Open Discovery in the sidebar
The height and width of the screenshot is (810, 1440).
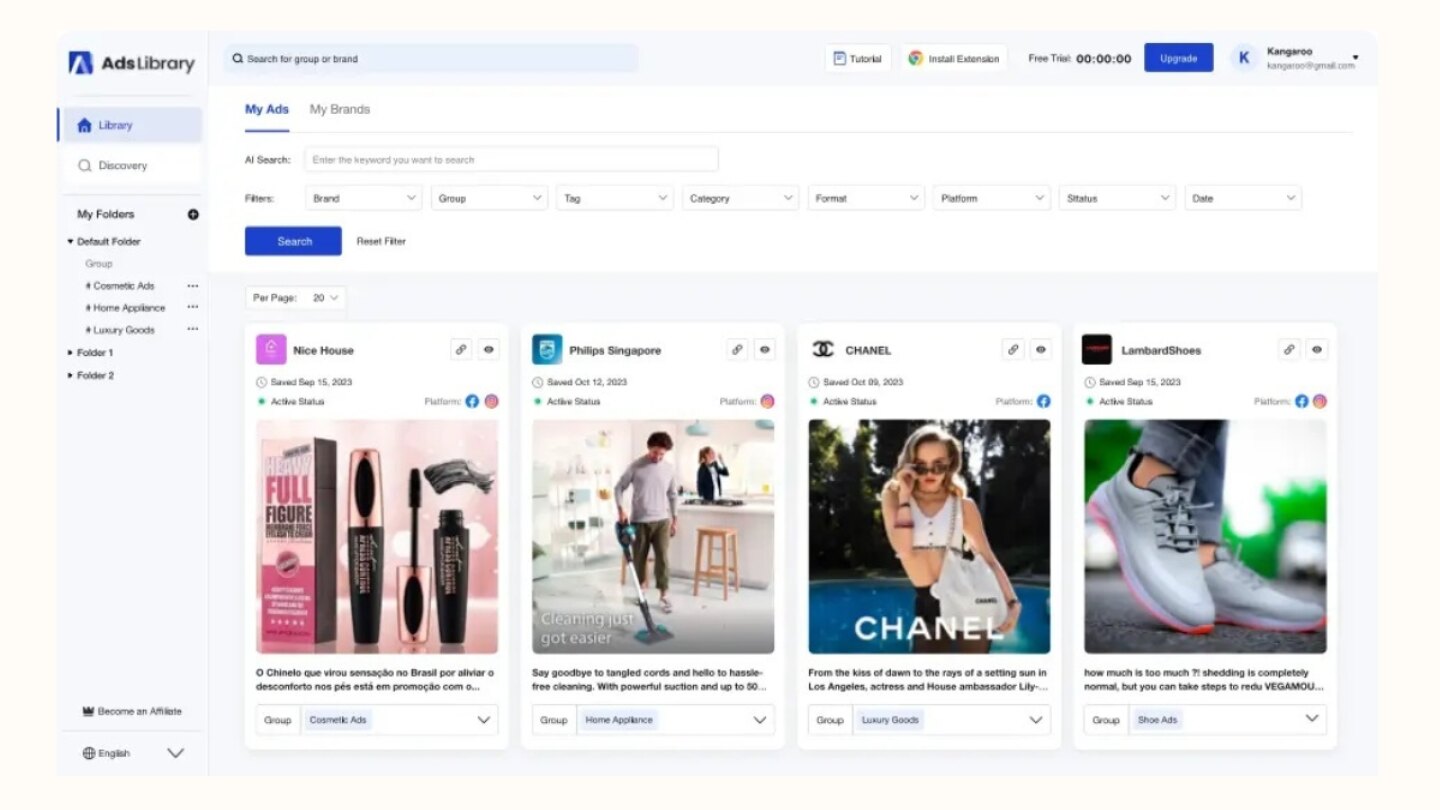130,165
